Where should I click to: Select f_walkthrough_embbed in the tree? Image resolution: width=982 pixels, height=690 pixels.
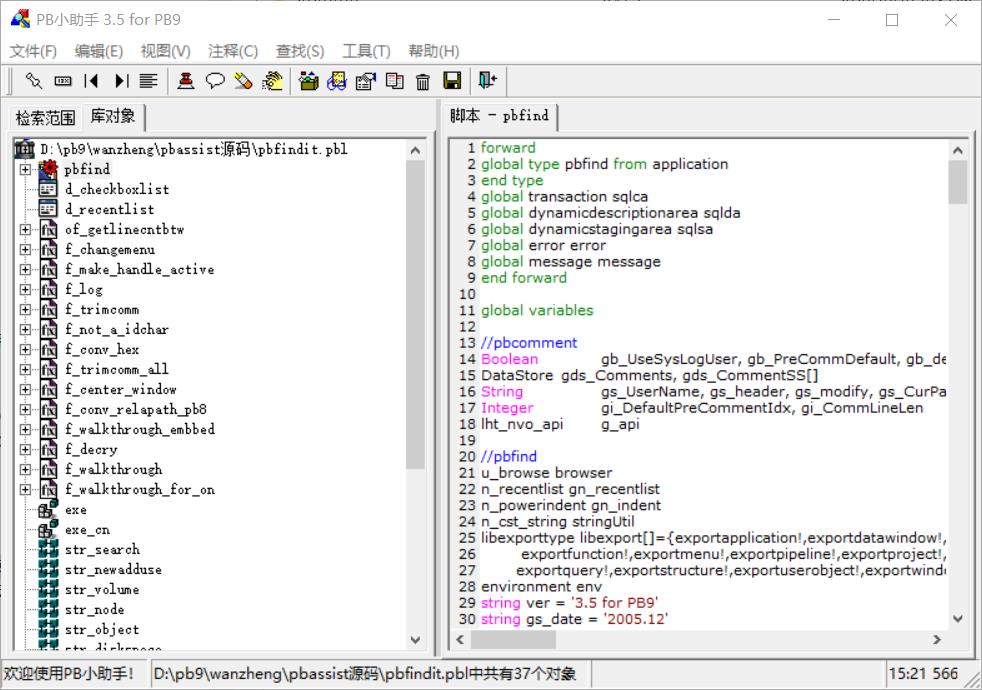point(140,430)
